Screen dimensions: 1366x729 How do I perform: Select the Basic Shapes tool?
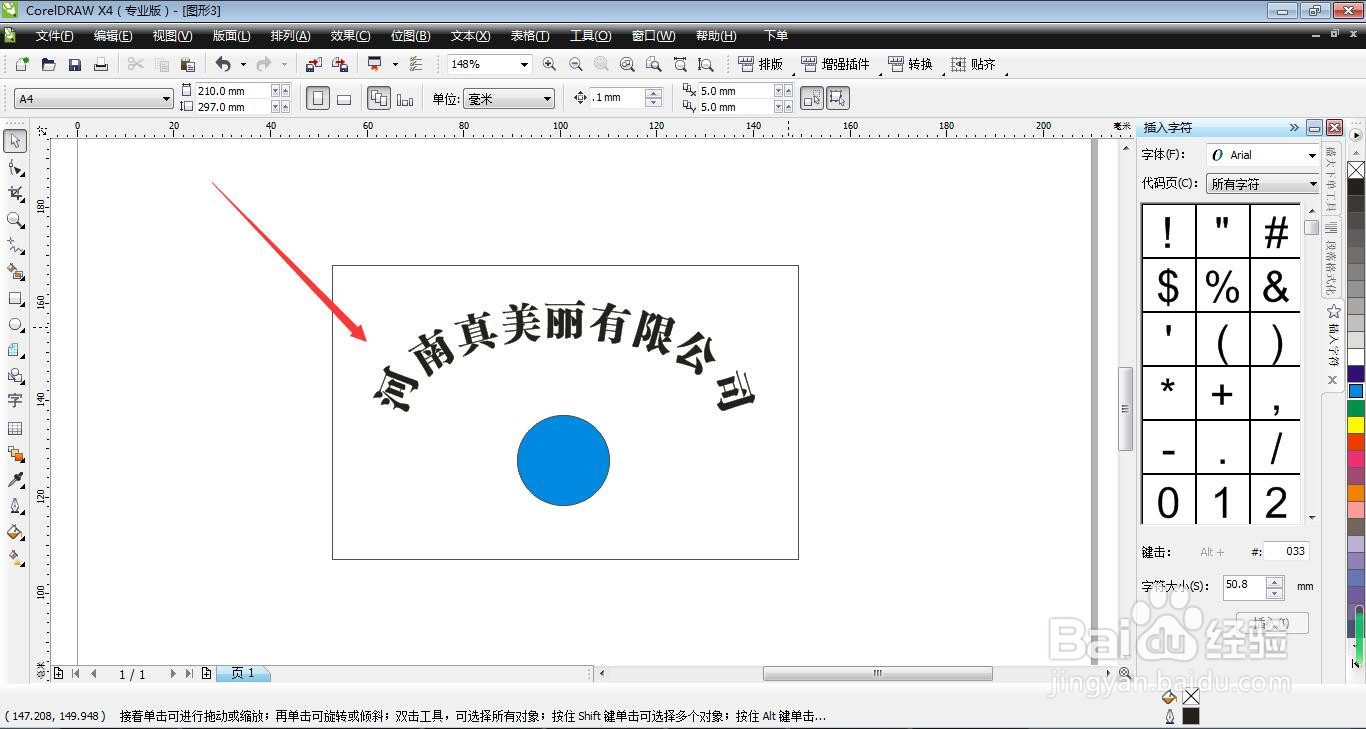tap(15, 376)
